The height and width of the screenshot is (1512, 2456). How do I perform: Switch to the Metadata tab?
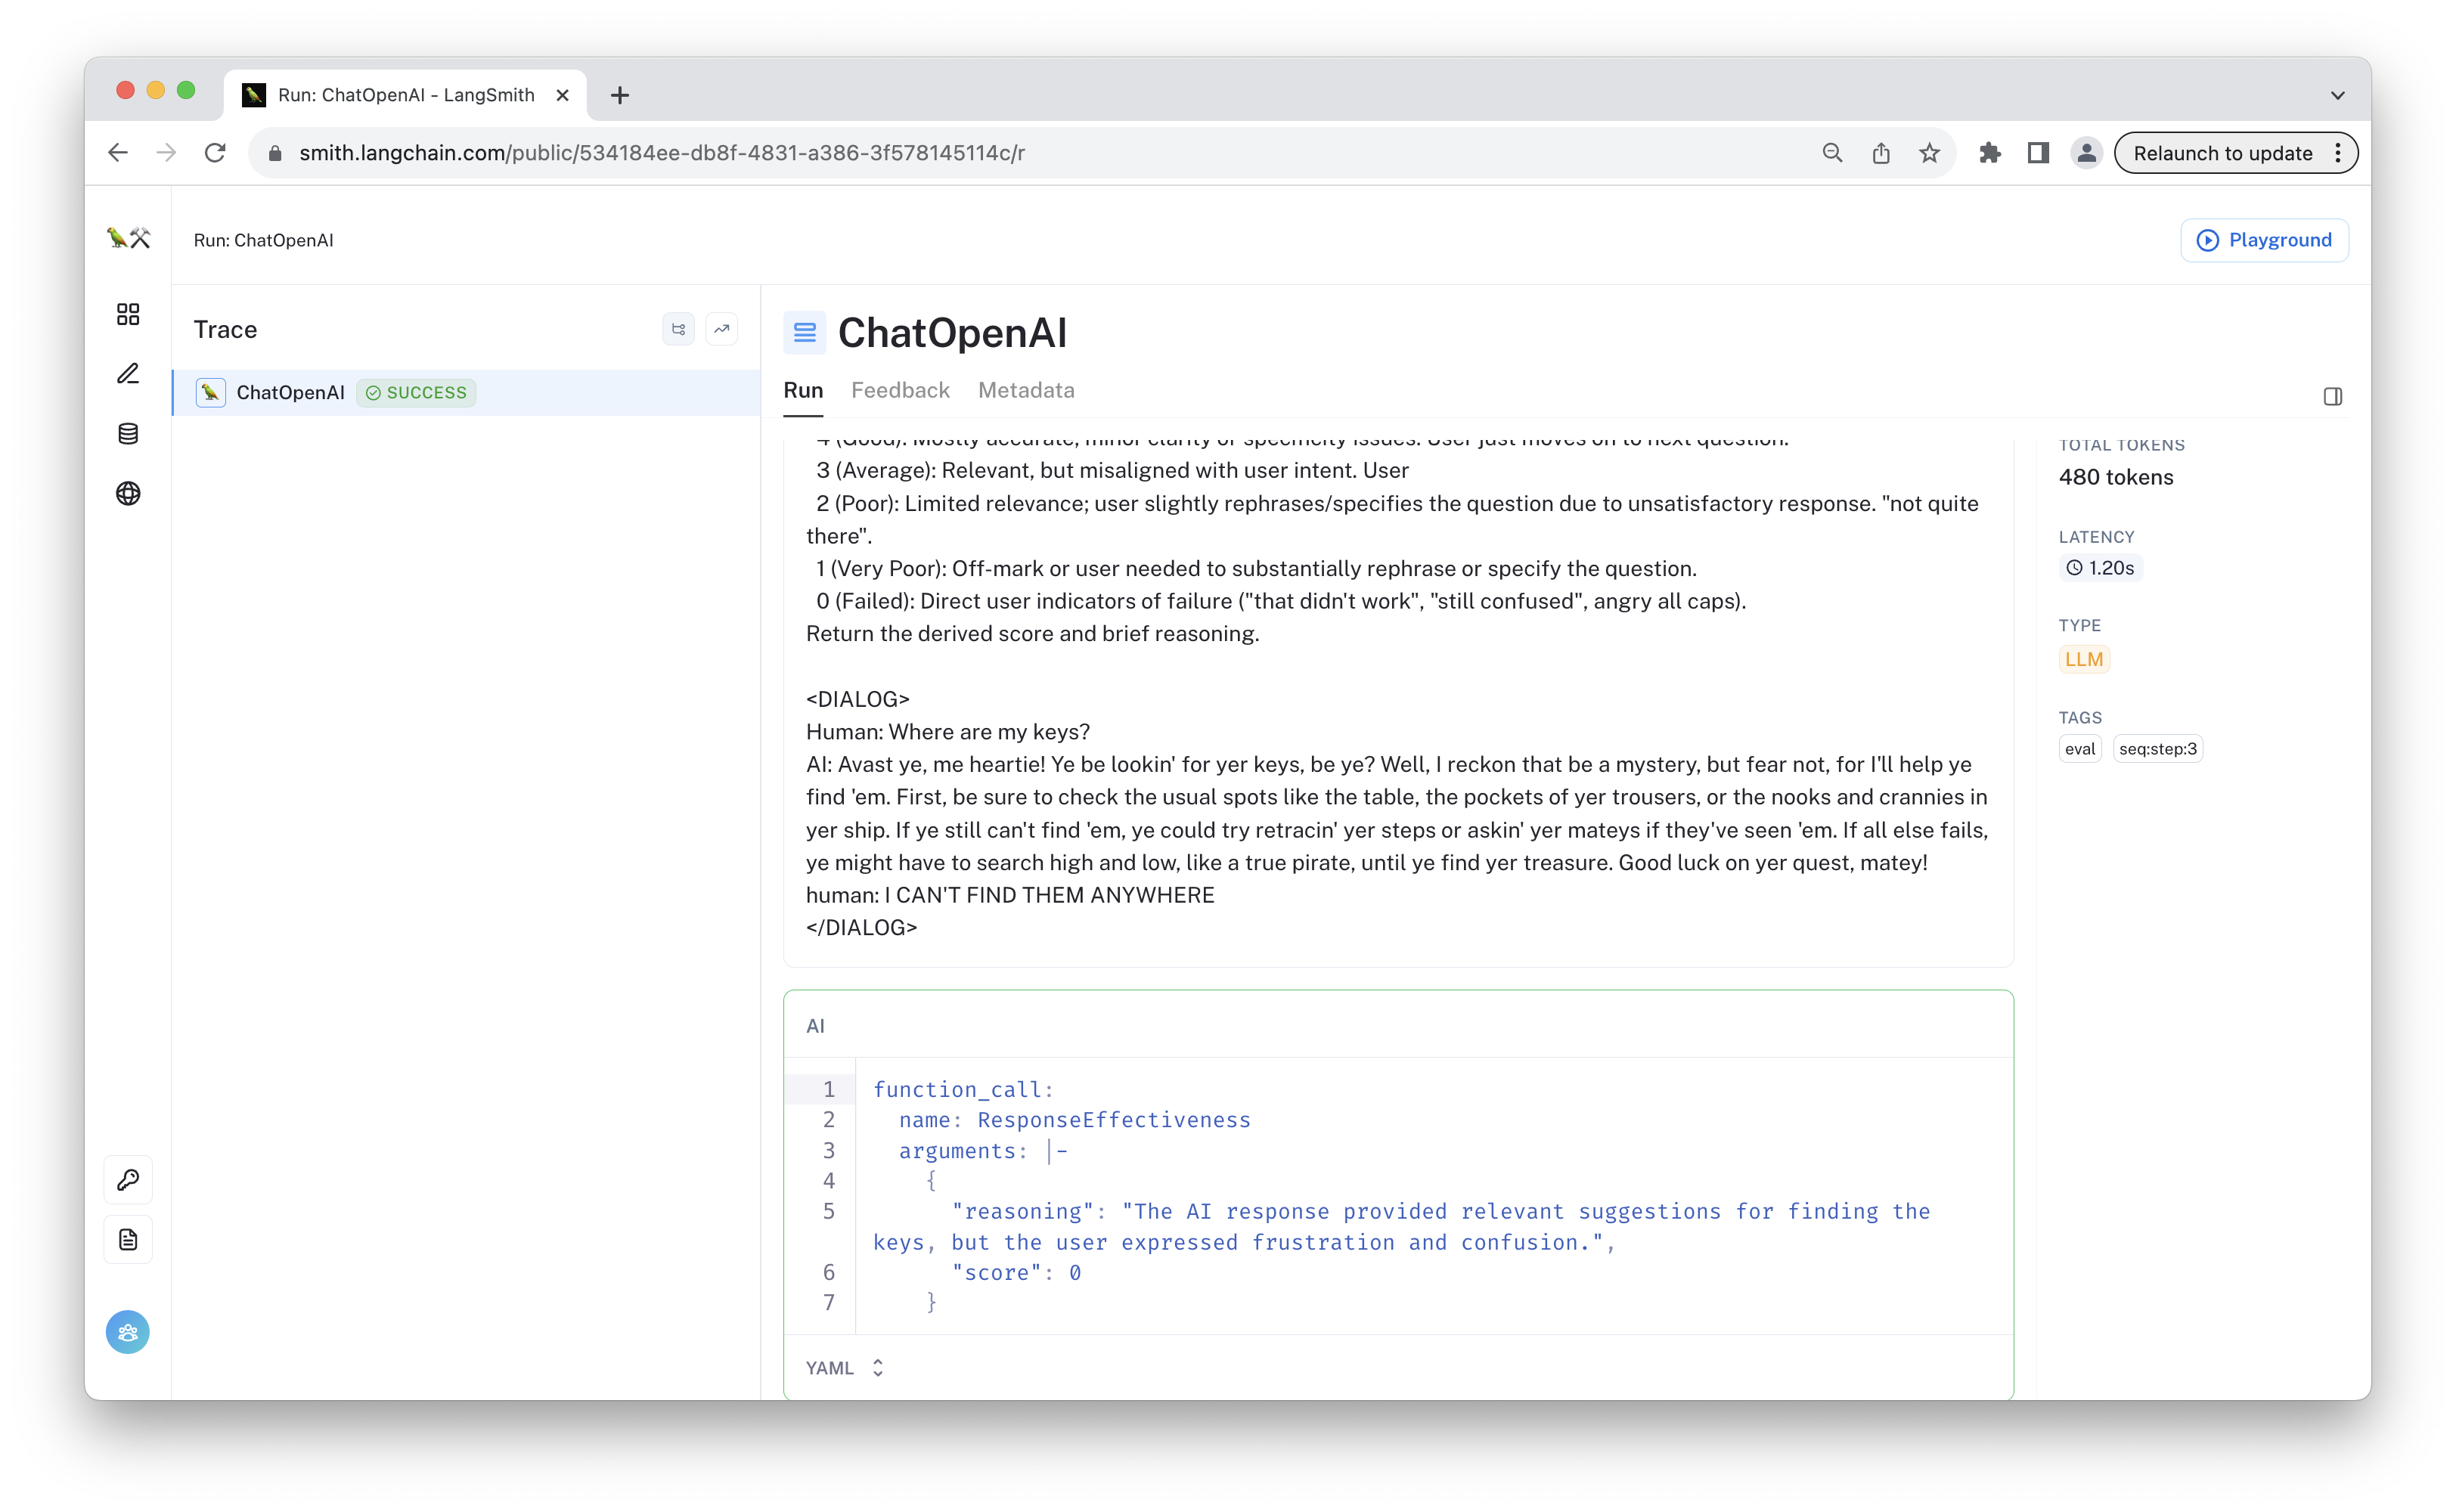[1026, 390]
